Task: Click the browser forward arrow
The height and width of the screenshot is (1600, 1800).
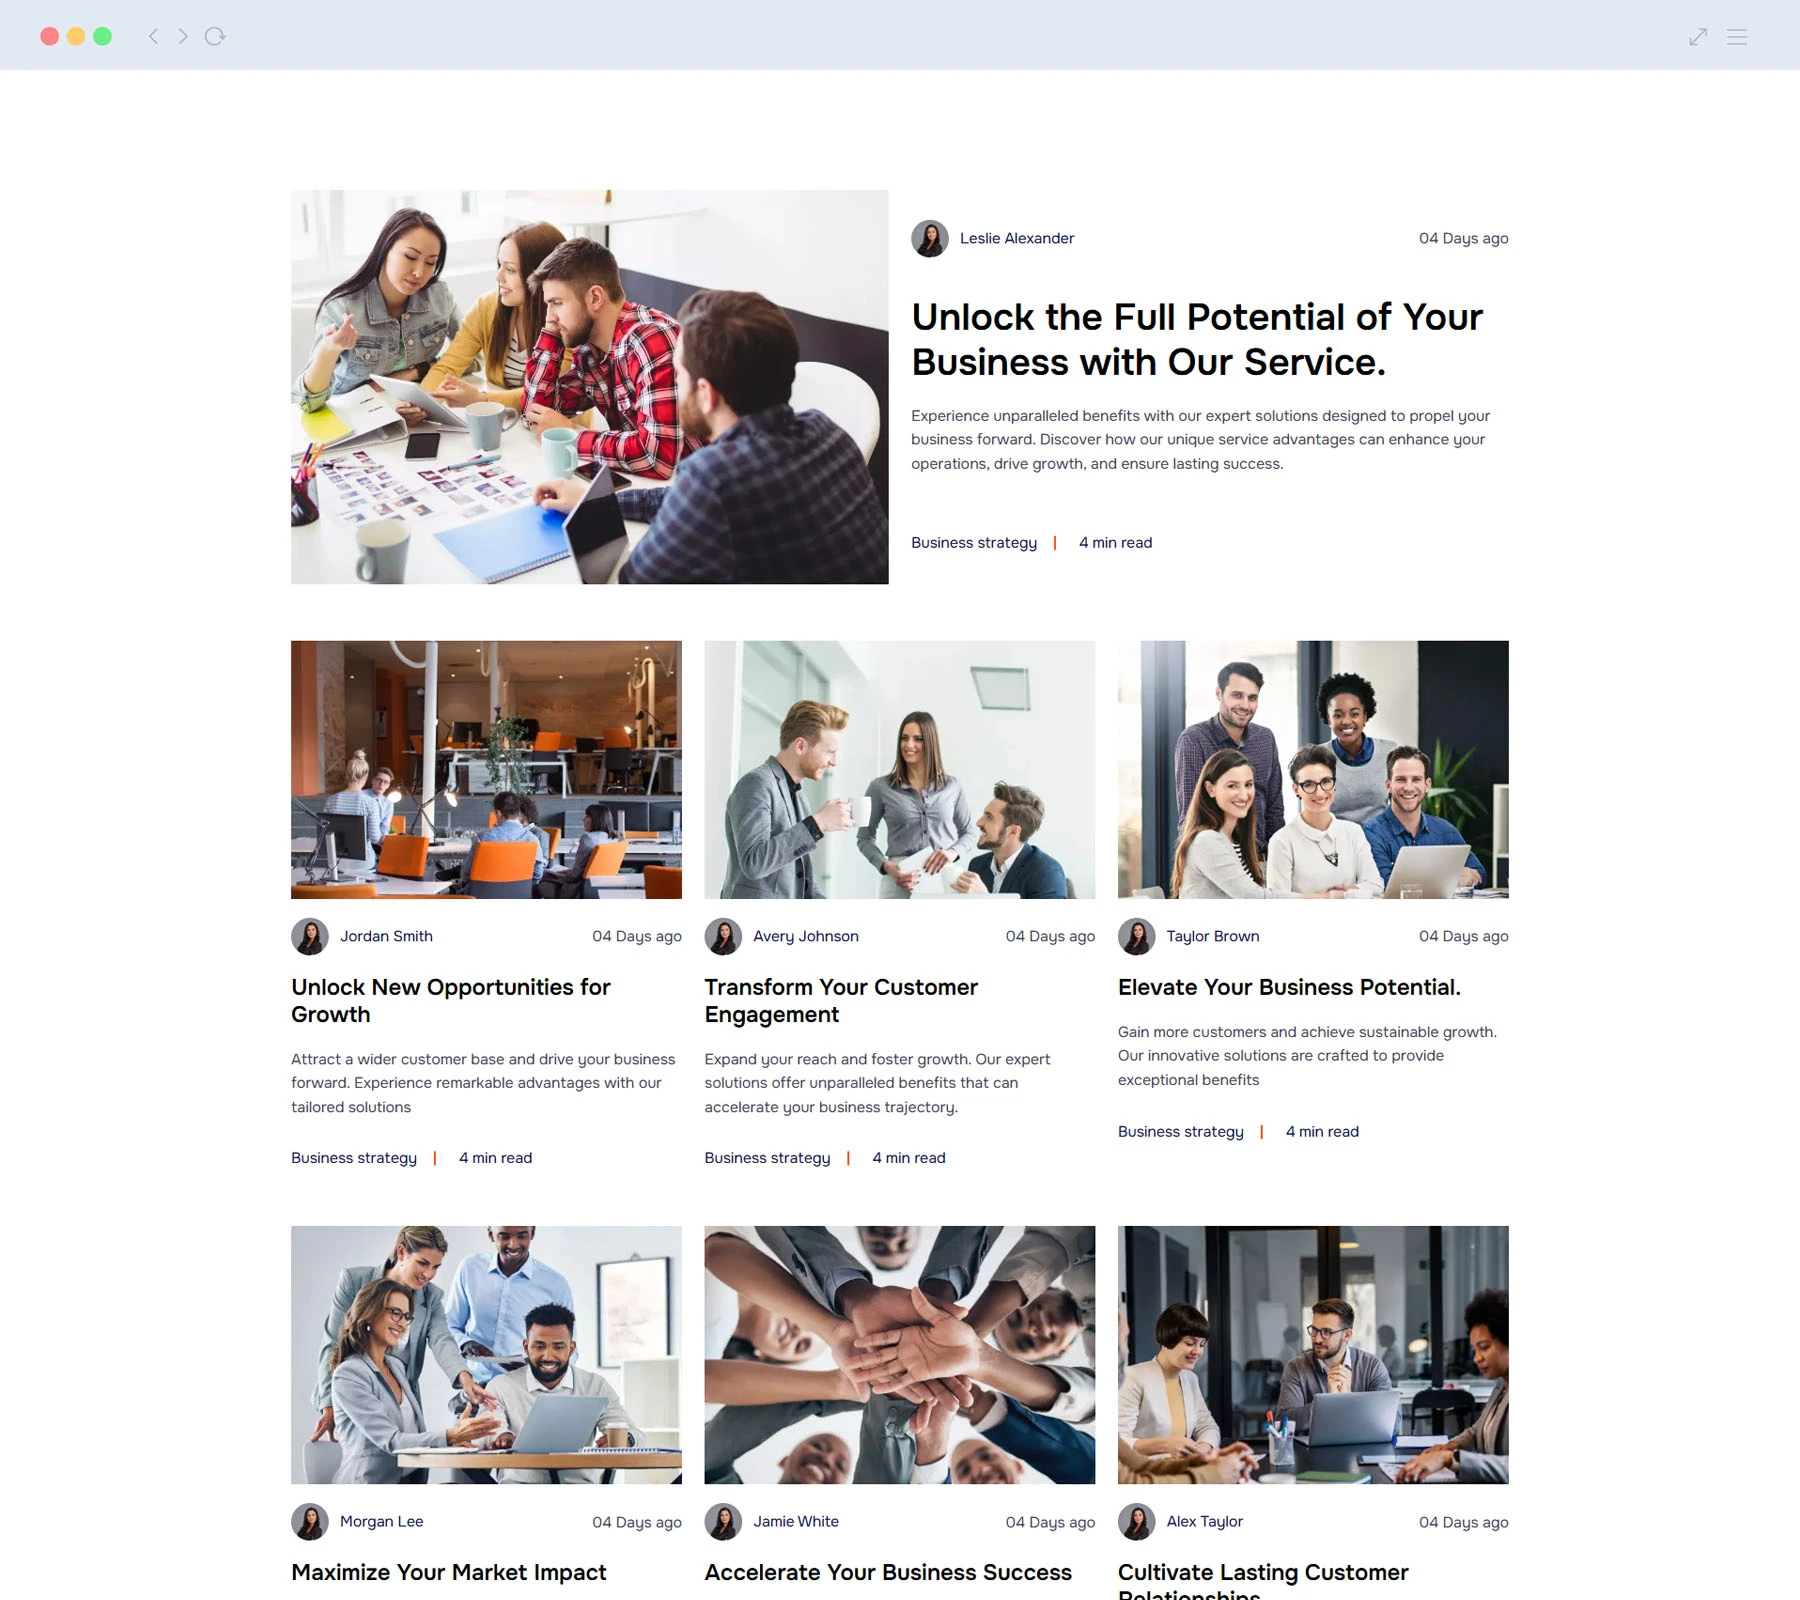Action: coord(183,37)
